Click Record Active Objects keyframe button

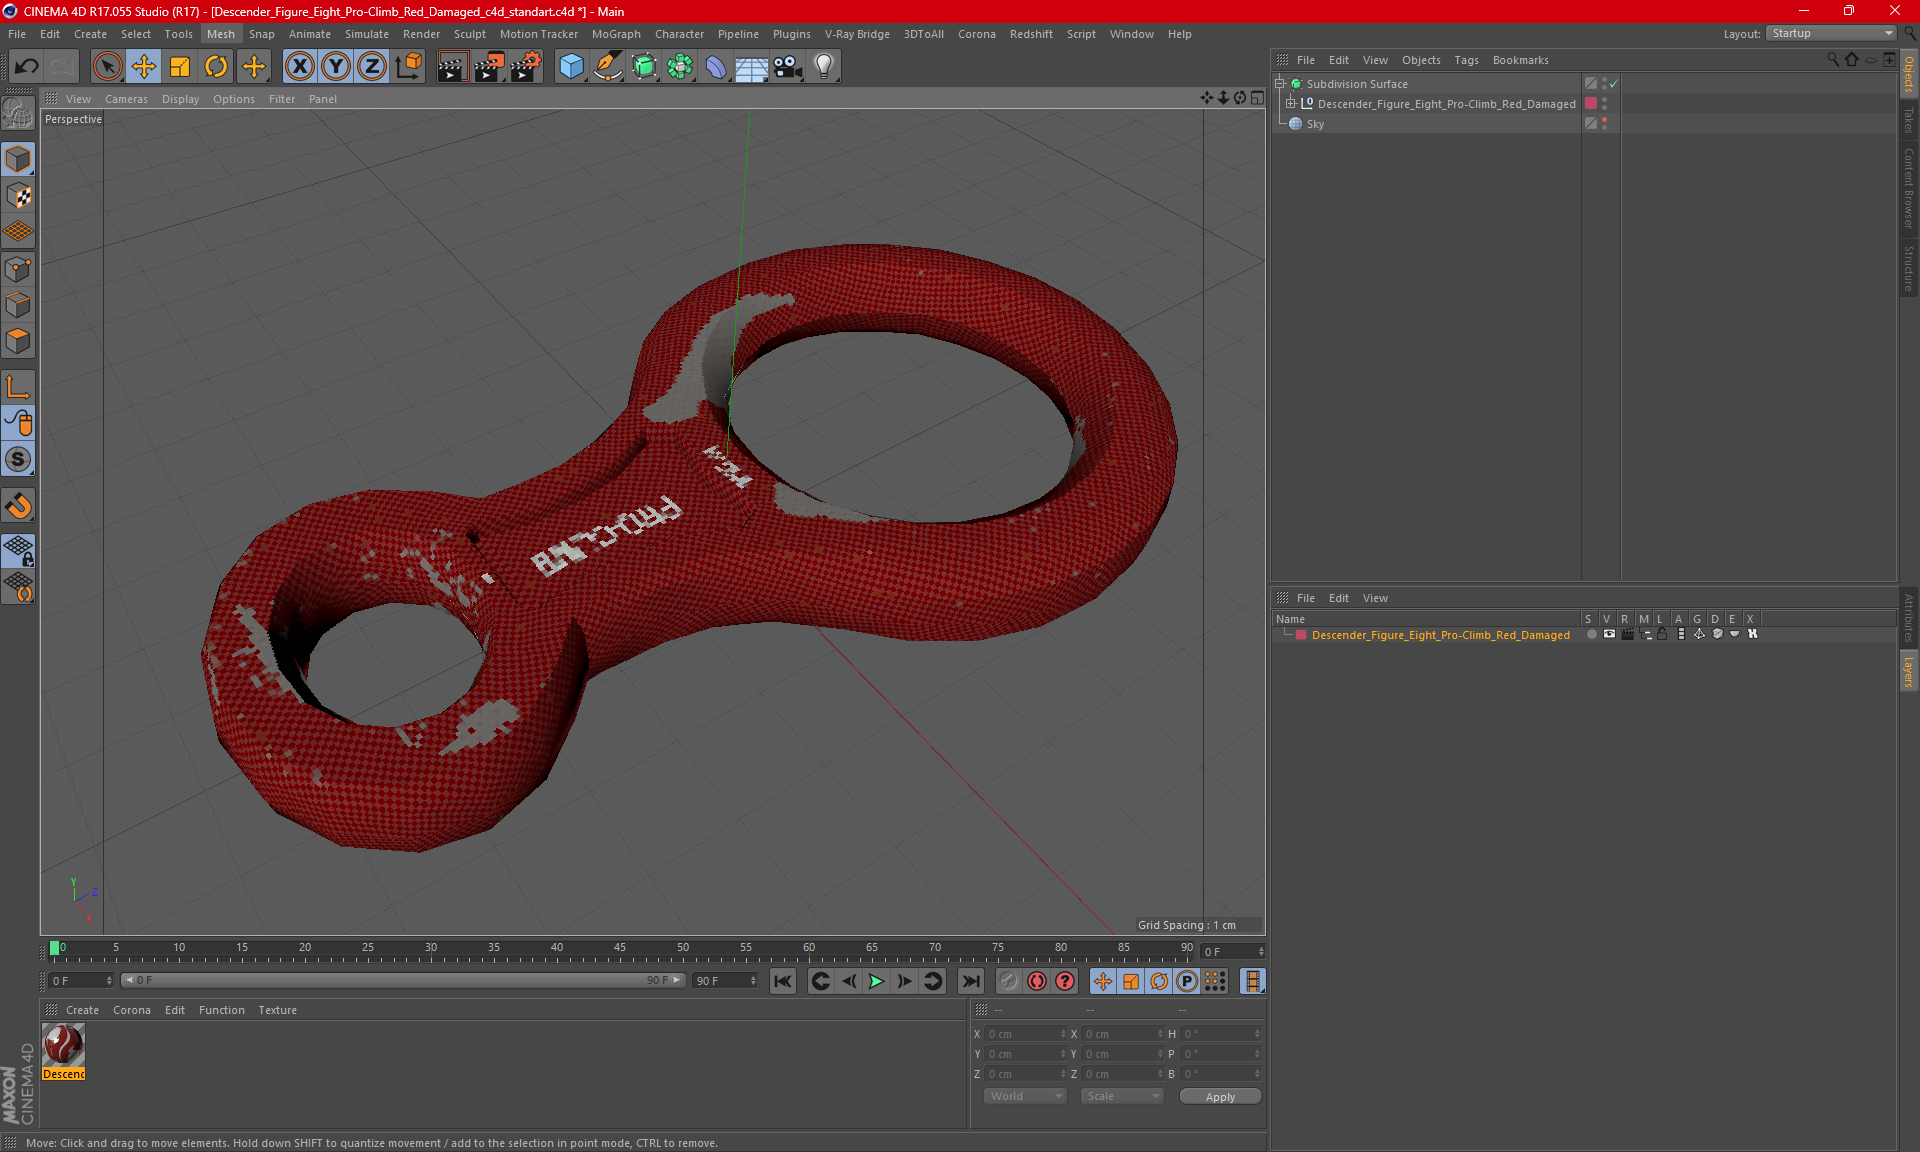1008,981
